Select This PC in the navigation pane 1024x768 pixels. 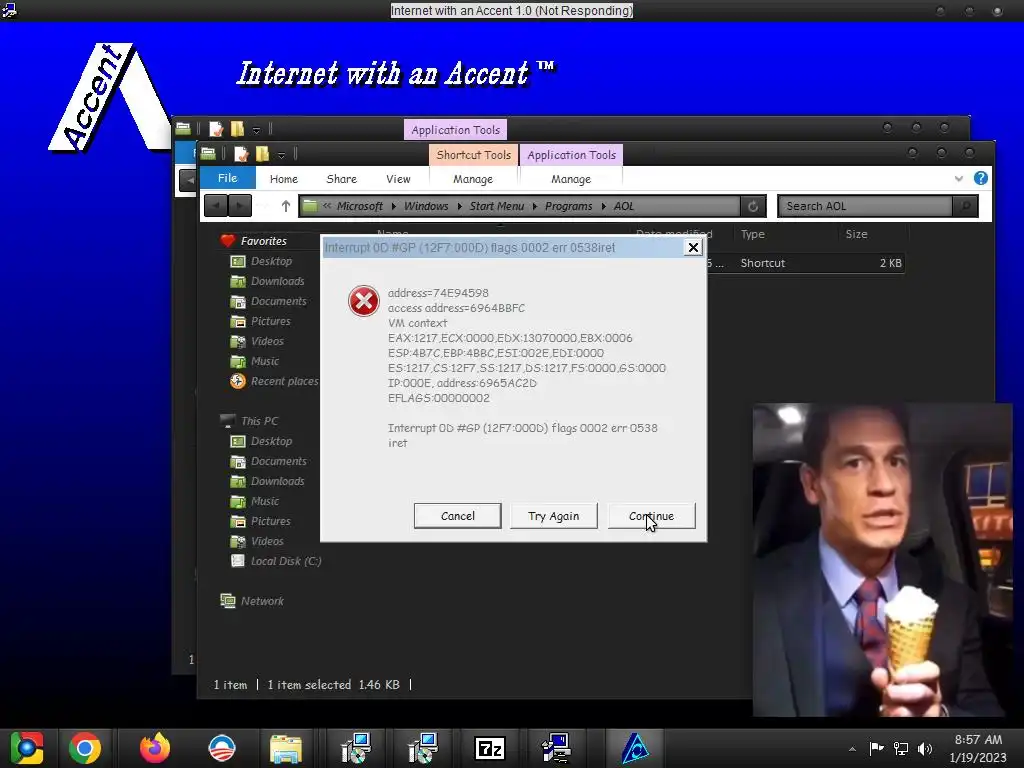[259, 421]
